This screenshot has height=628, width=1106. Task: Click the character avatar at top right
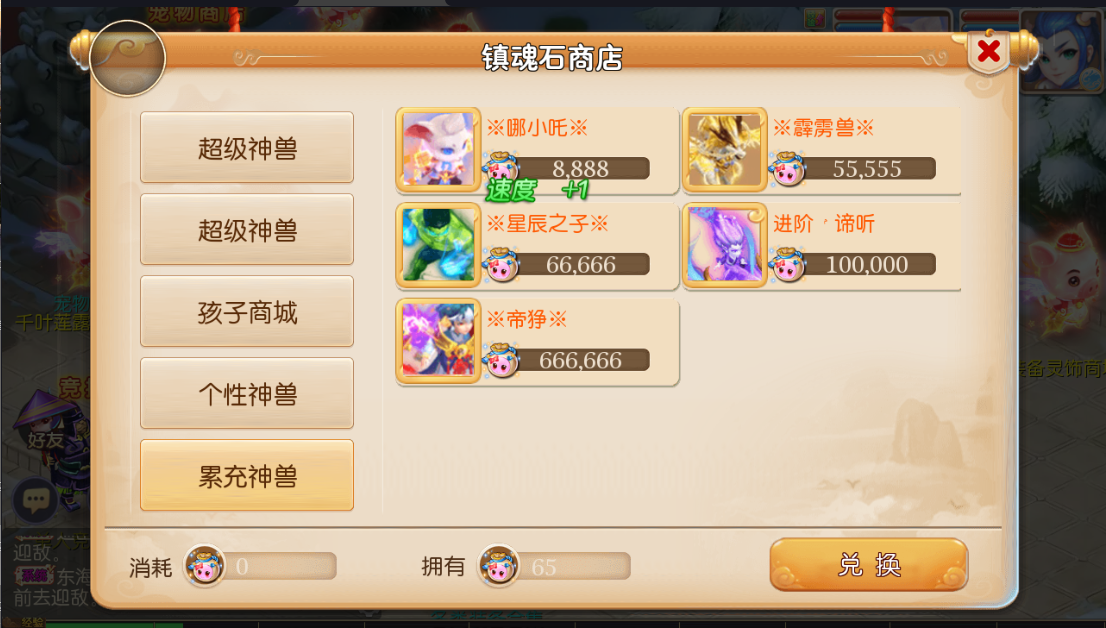pos(1062,51)
